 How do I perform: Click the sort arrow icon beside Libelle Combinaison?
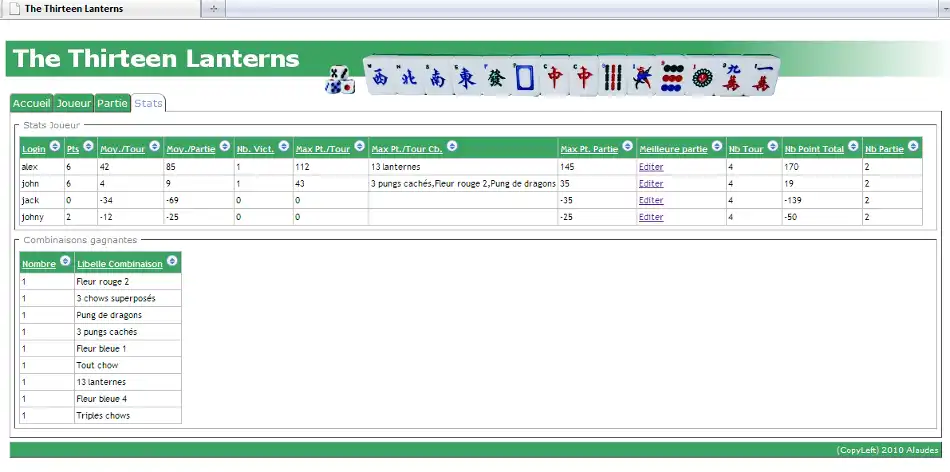172,261
